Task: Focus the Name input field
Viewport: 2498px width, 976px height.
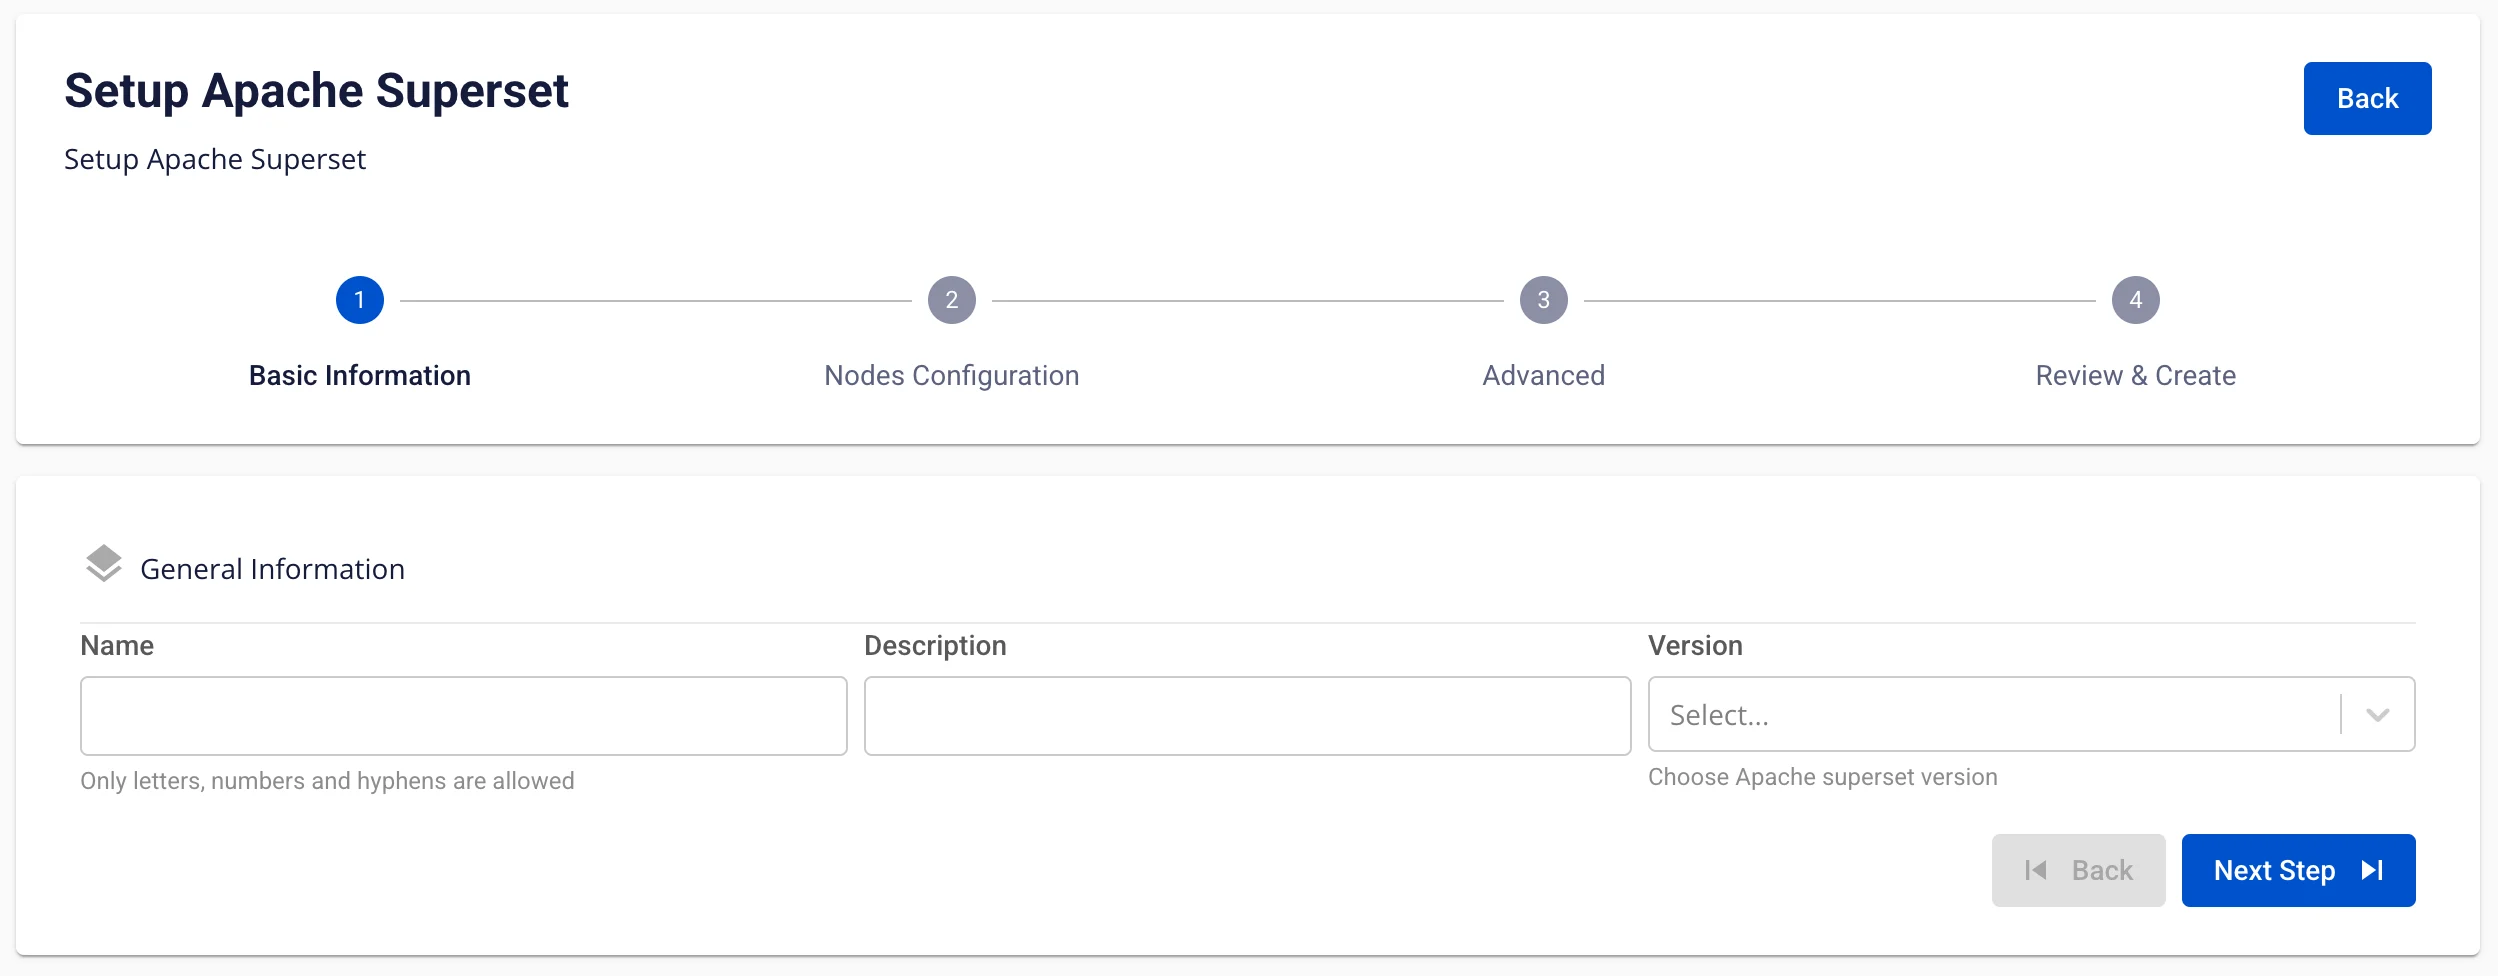Action: click(x=464, y=716)
